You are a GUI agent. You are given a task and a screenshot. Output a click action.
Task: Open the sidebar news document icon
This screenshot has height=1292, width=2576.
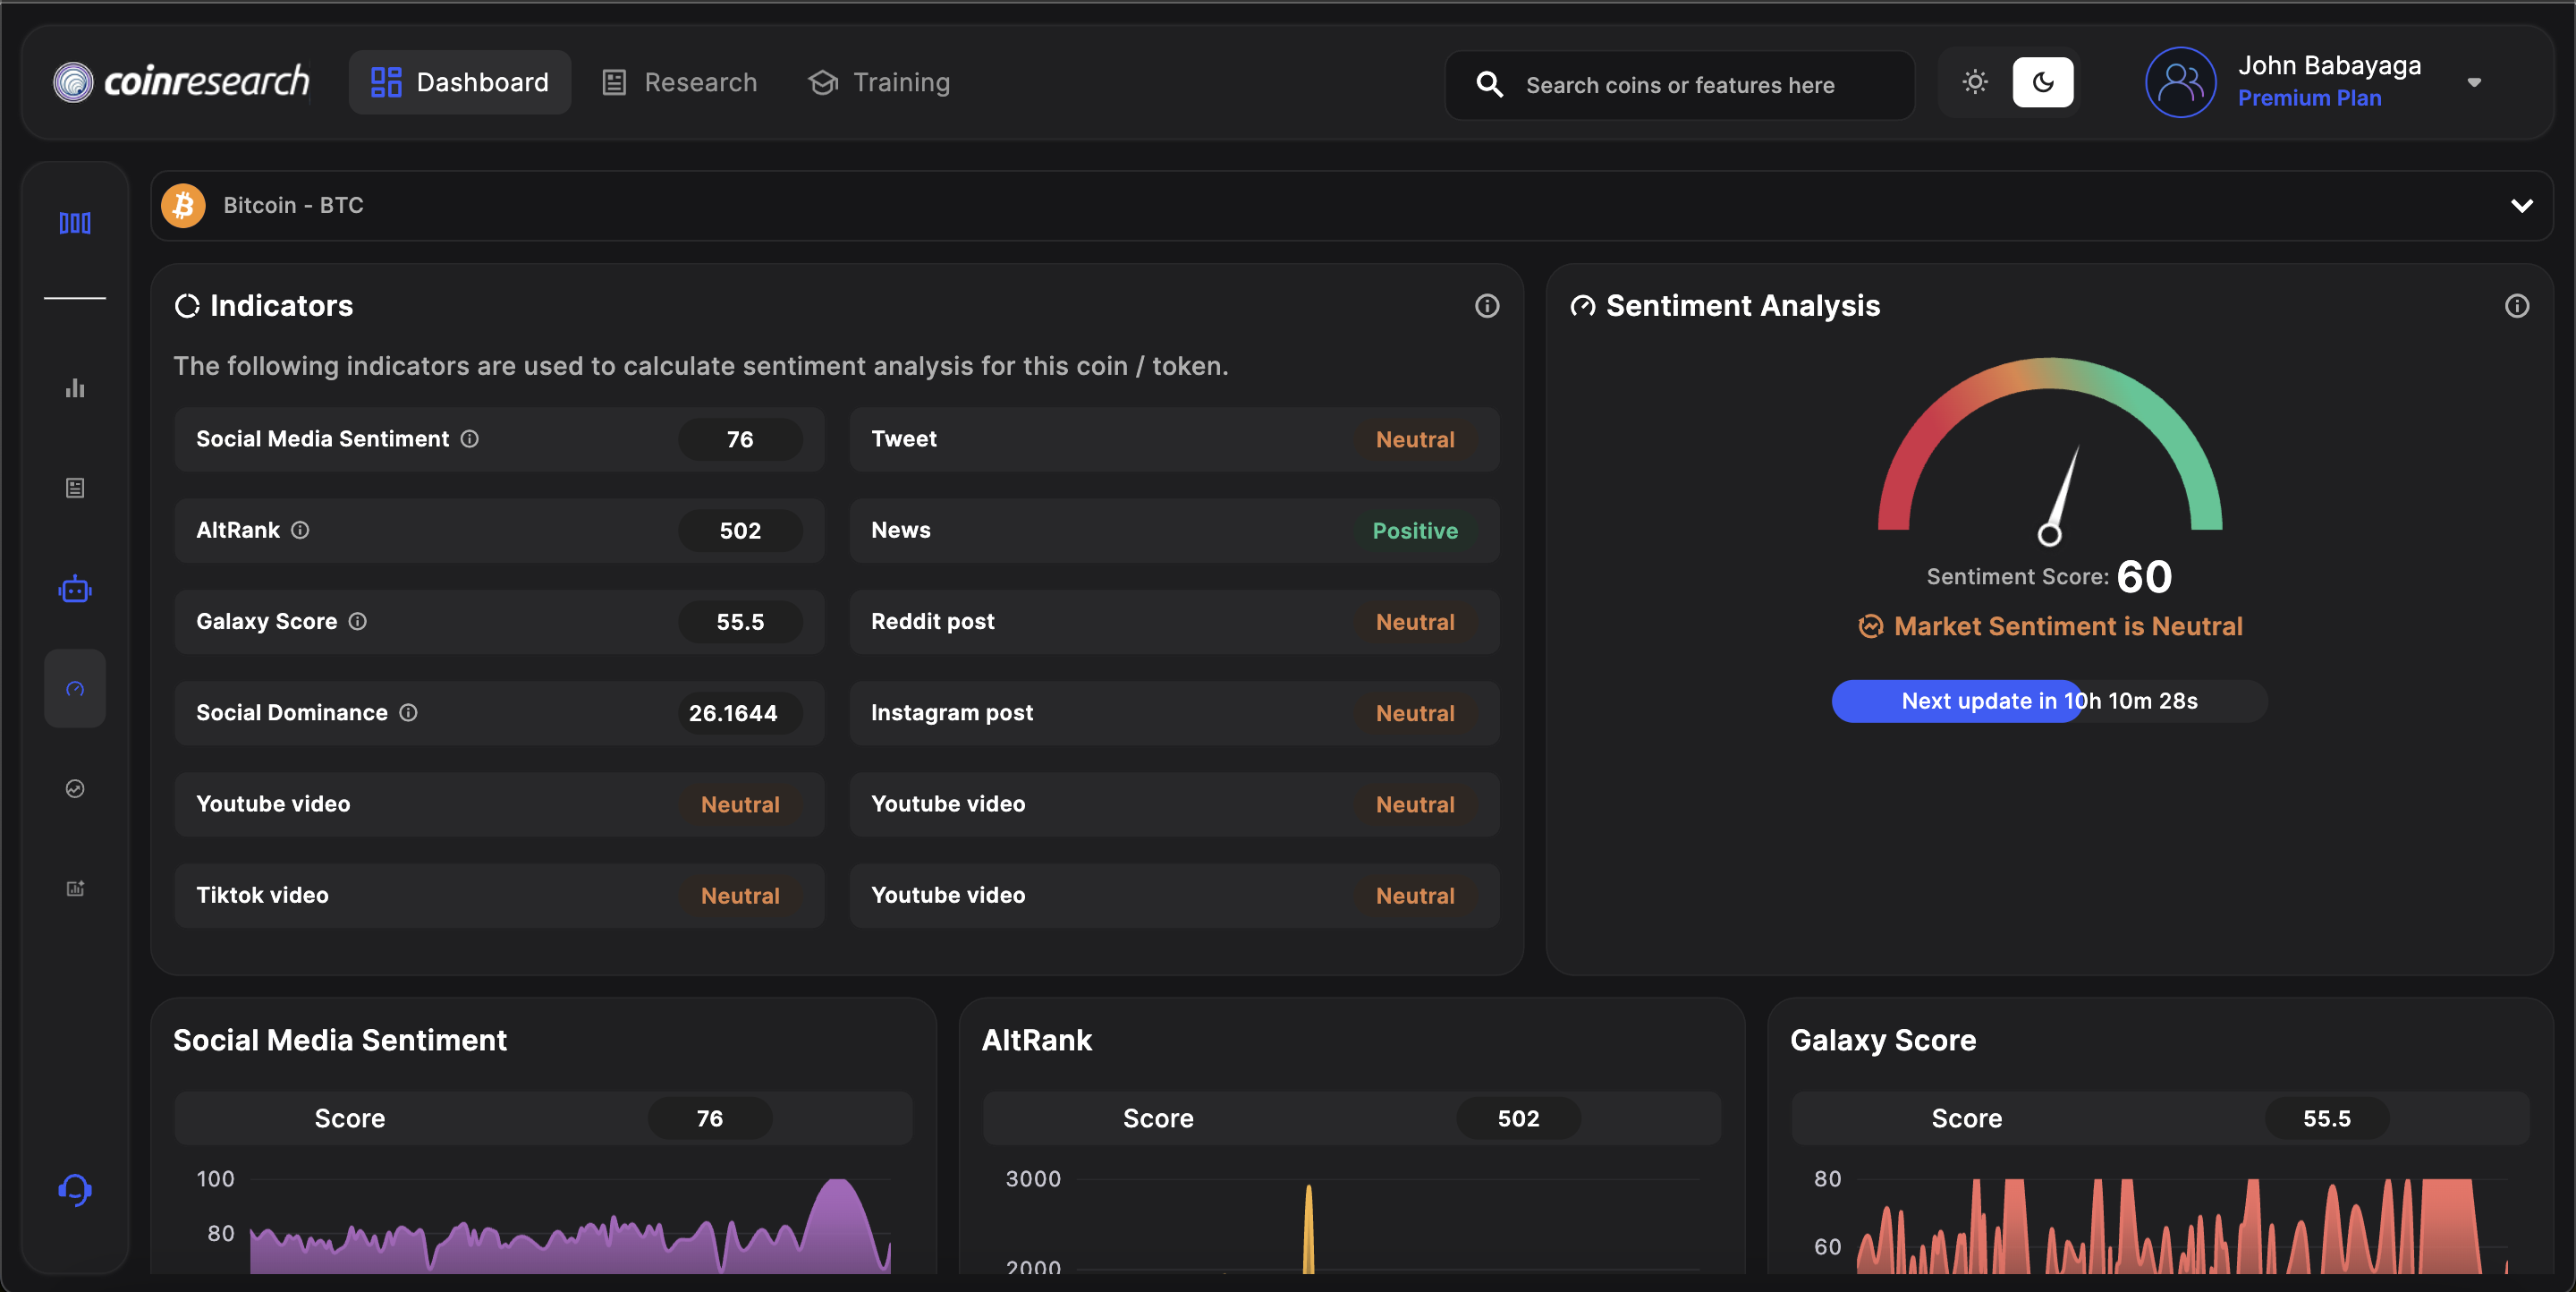coord(75,488)
